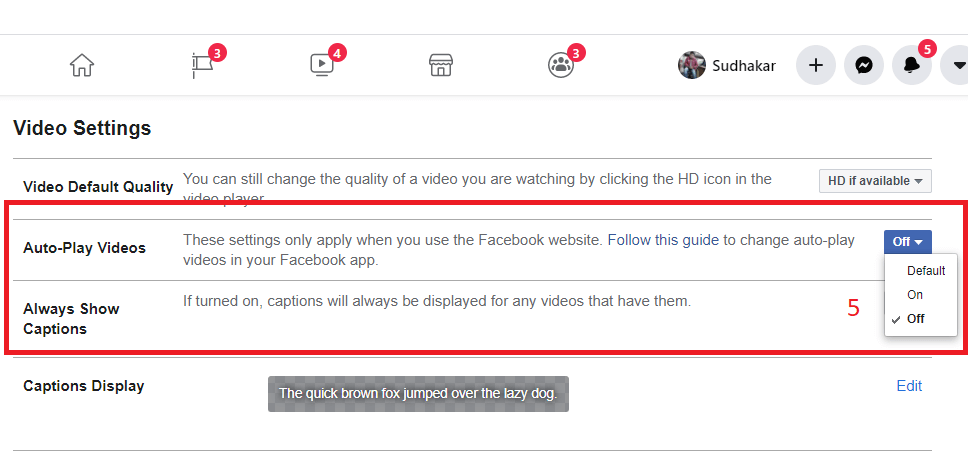Select the checked Off menu option
This screenshot has height=468, width=968.
coord(916,319)
